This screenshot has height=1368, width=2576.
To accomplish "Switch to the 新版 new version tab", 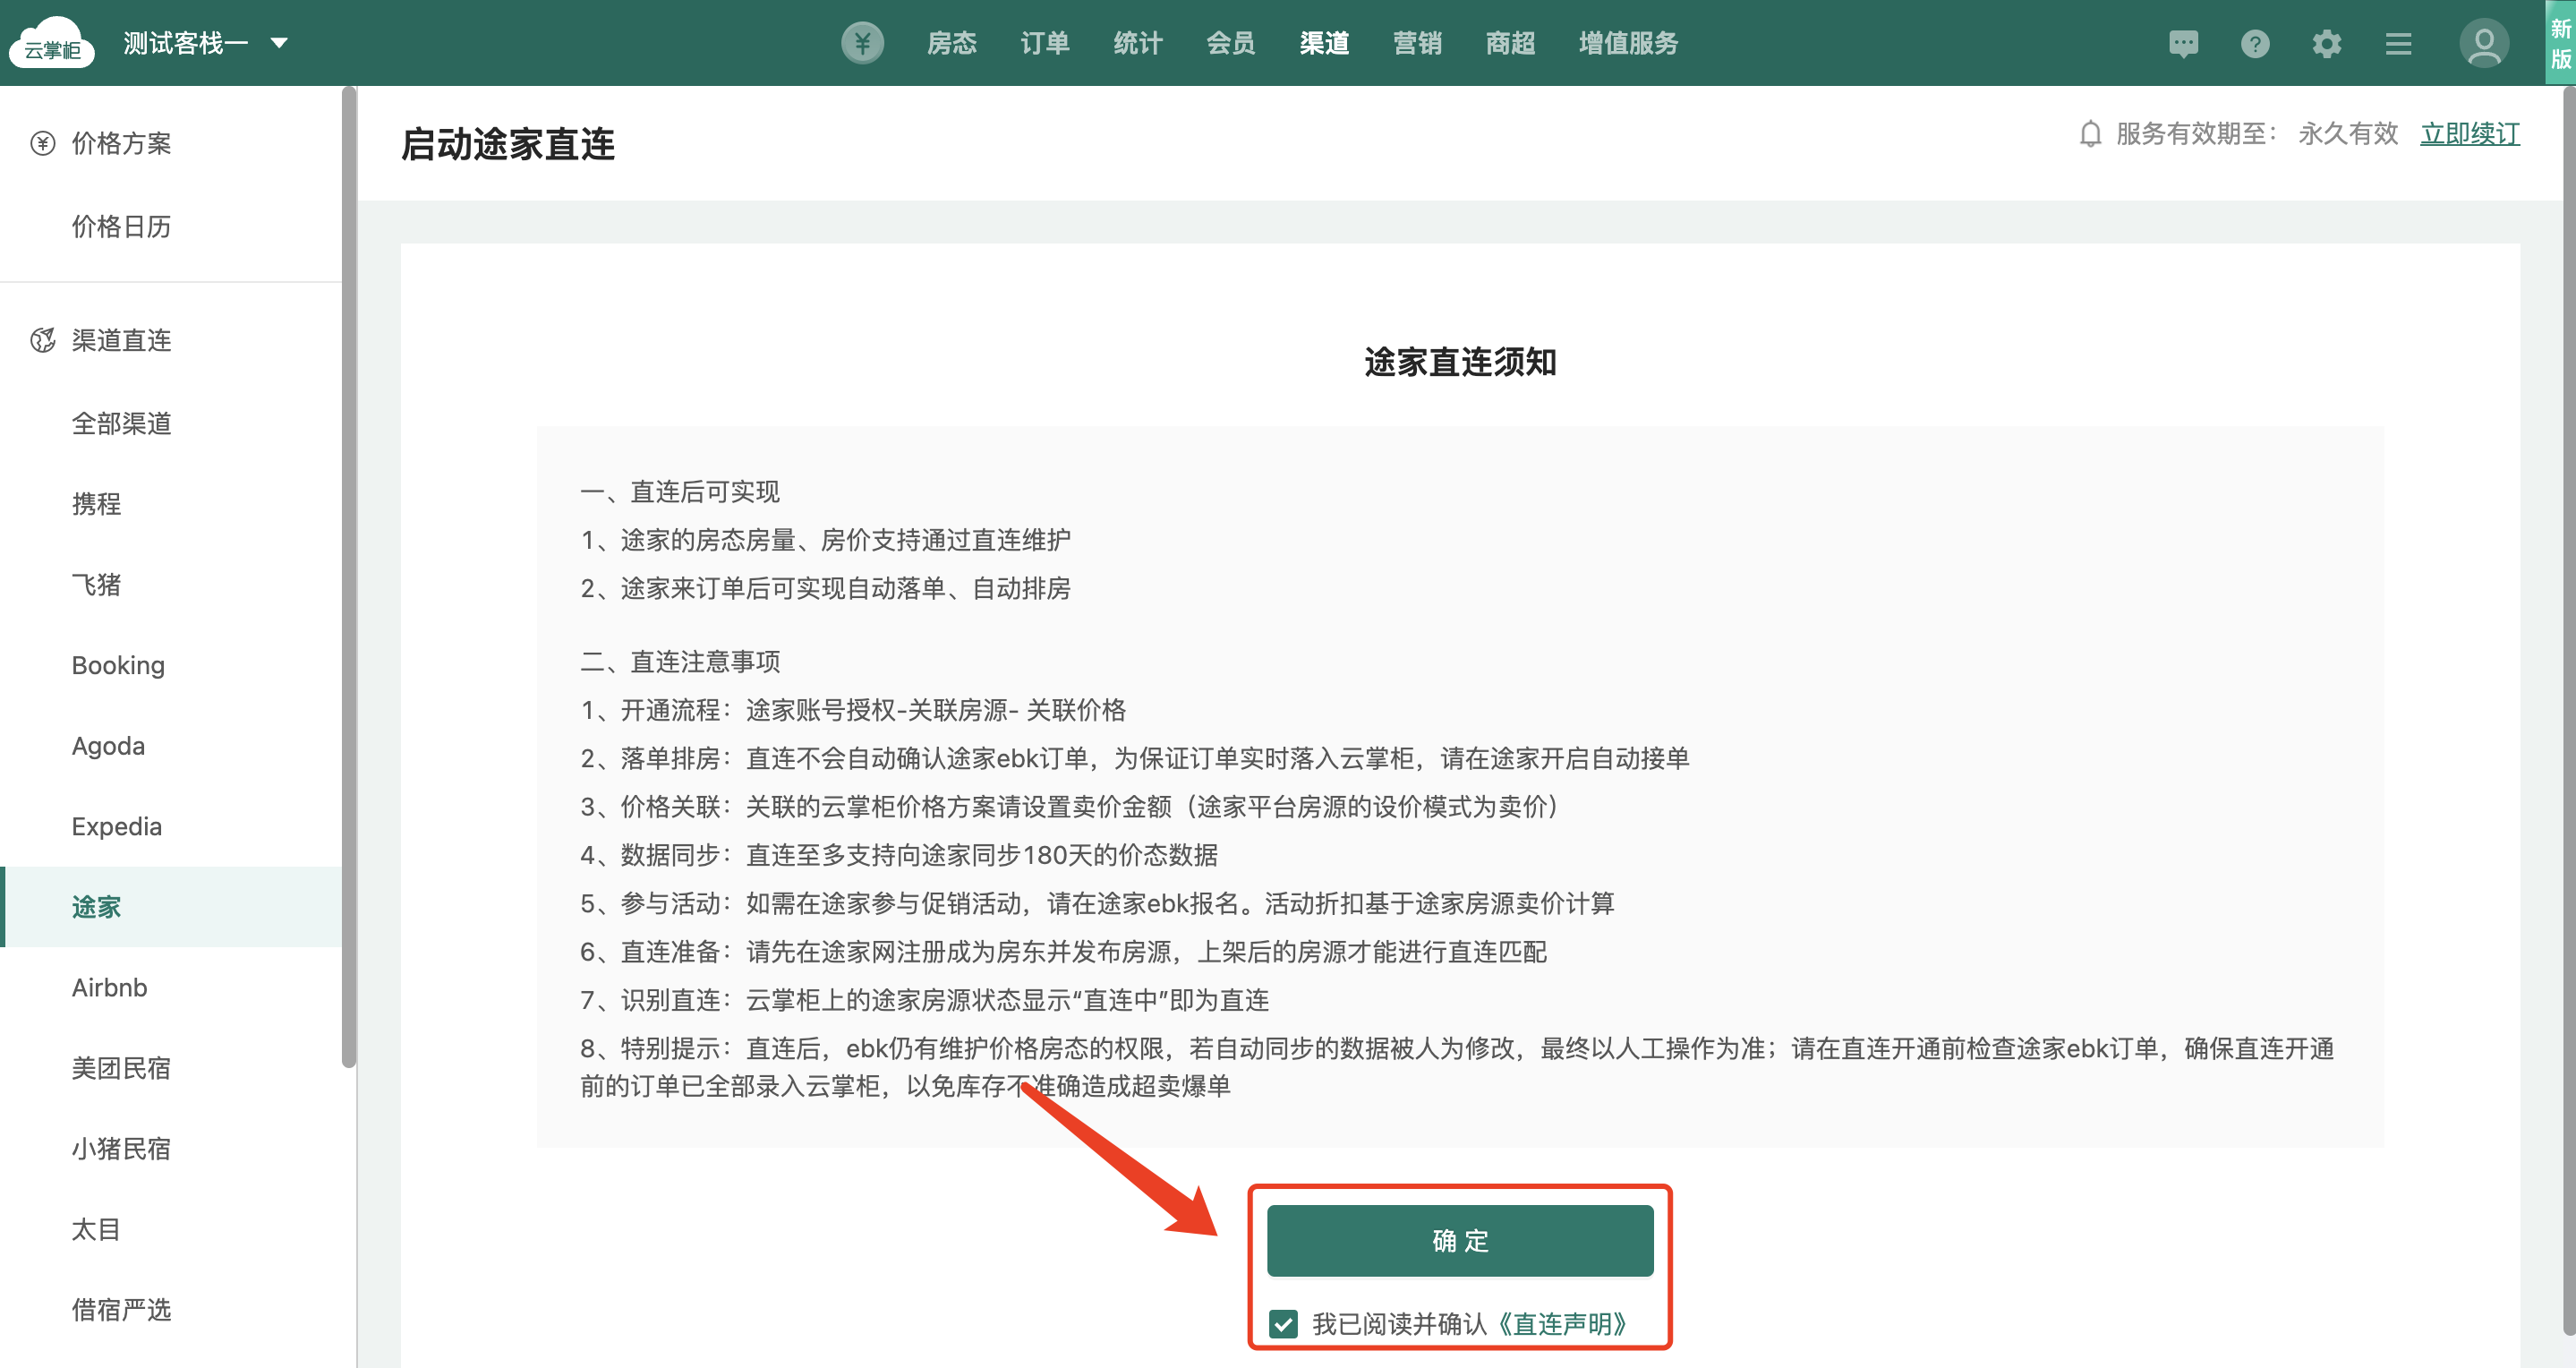I will (x=2560, y=44).
